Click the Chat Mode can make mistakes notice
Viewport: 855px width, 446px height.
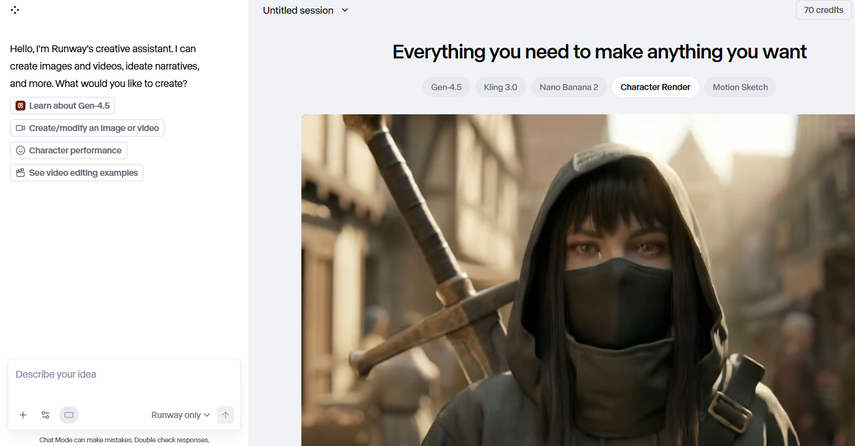tap(124, 439)
